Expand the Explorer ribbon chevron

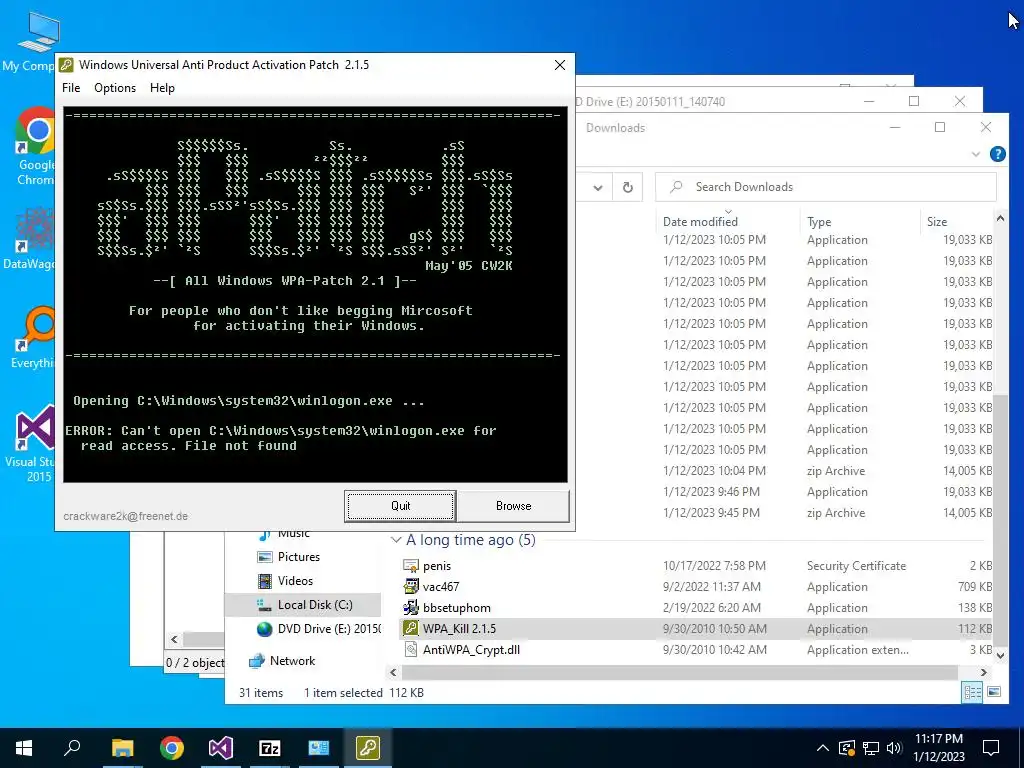point(976,154)
